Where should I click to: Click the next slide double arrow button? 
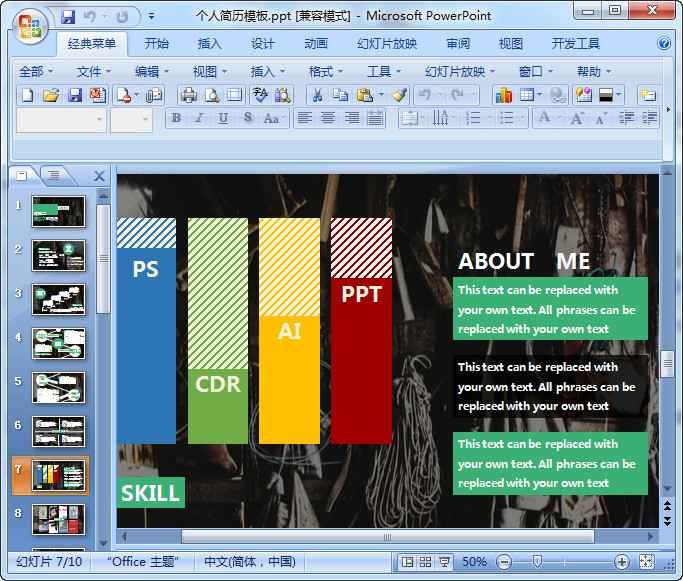click(x=667, y=521)
